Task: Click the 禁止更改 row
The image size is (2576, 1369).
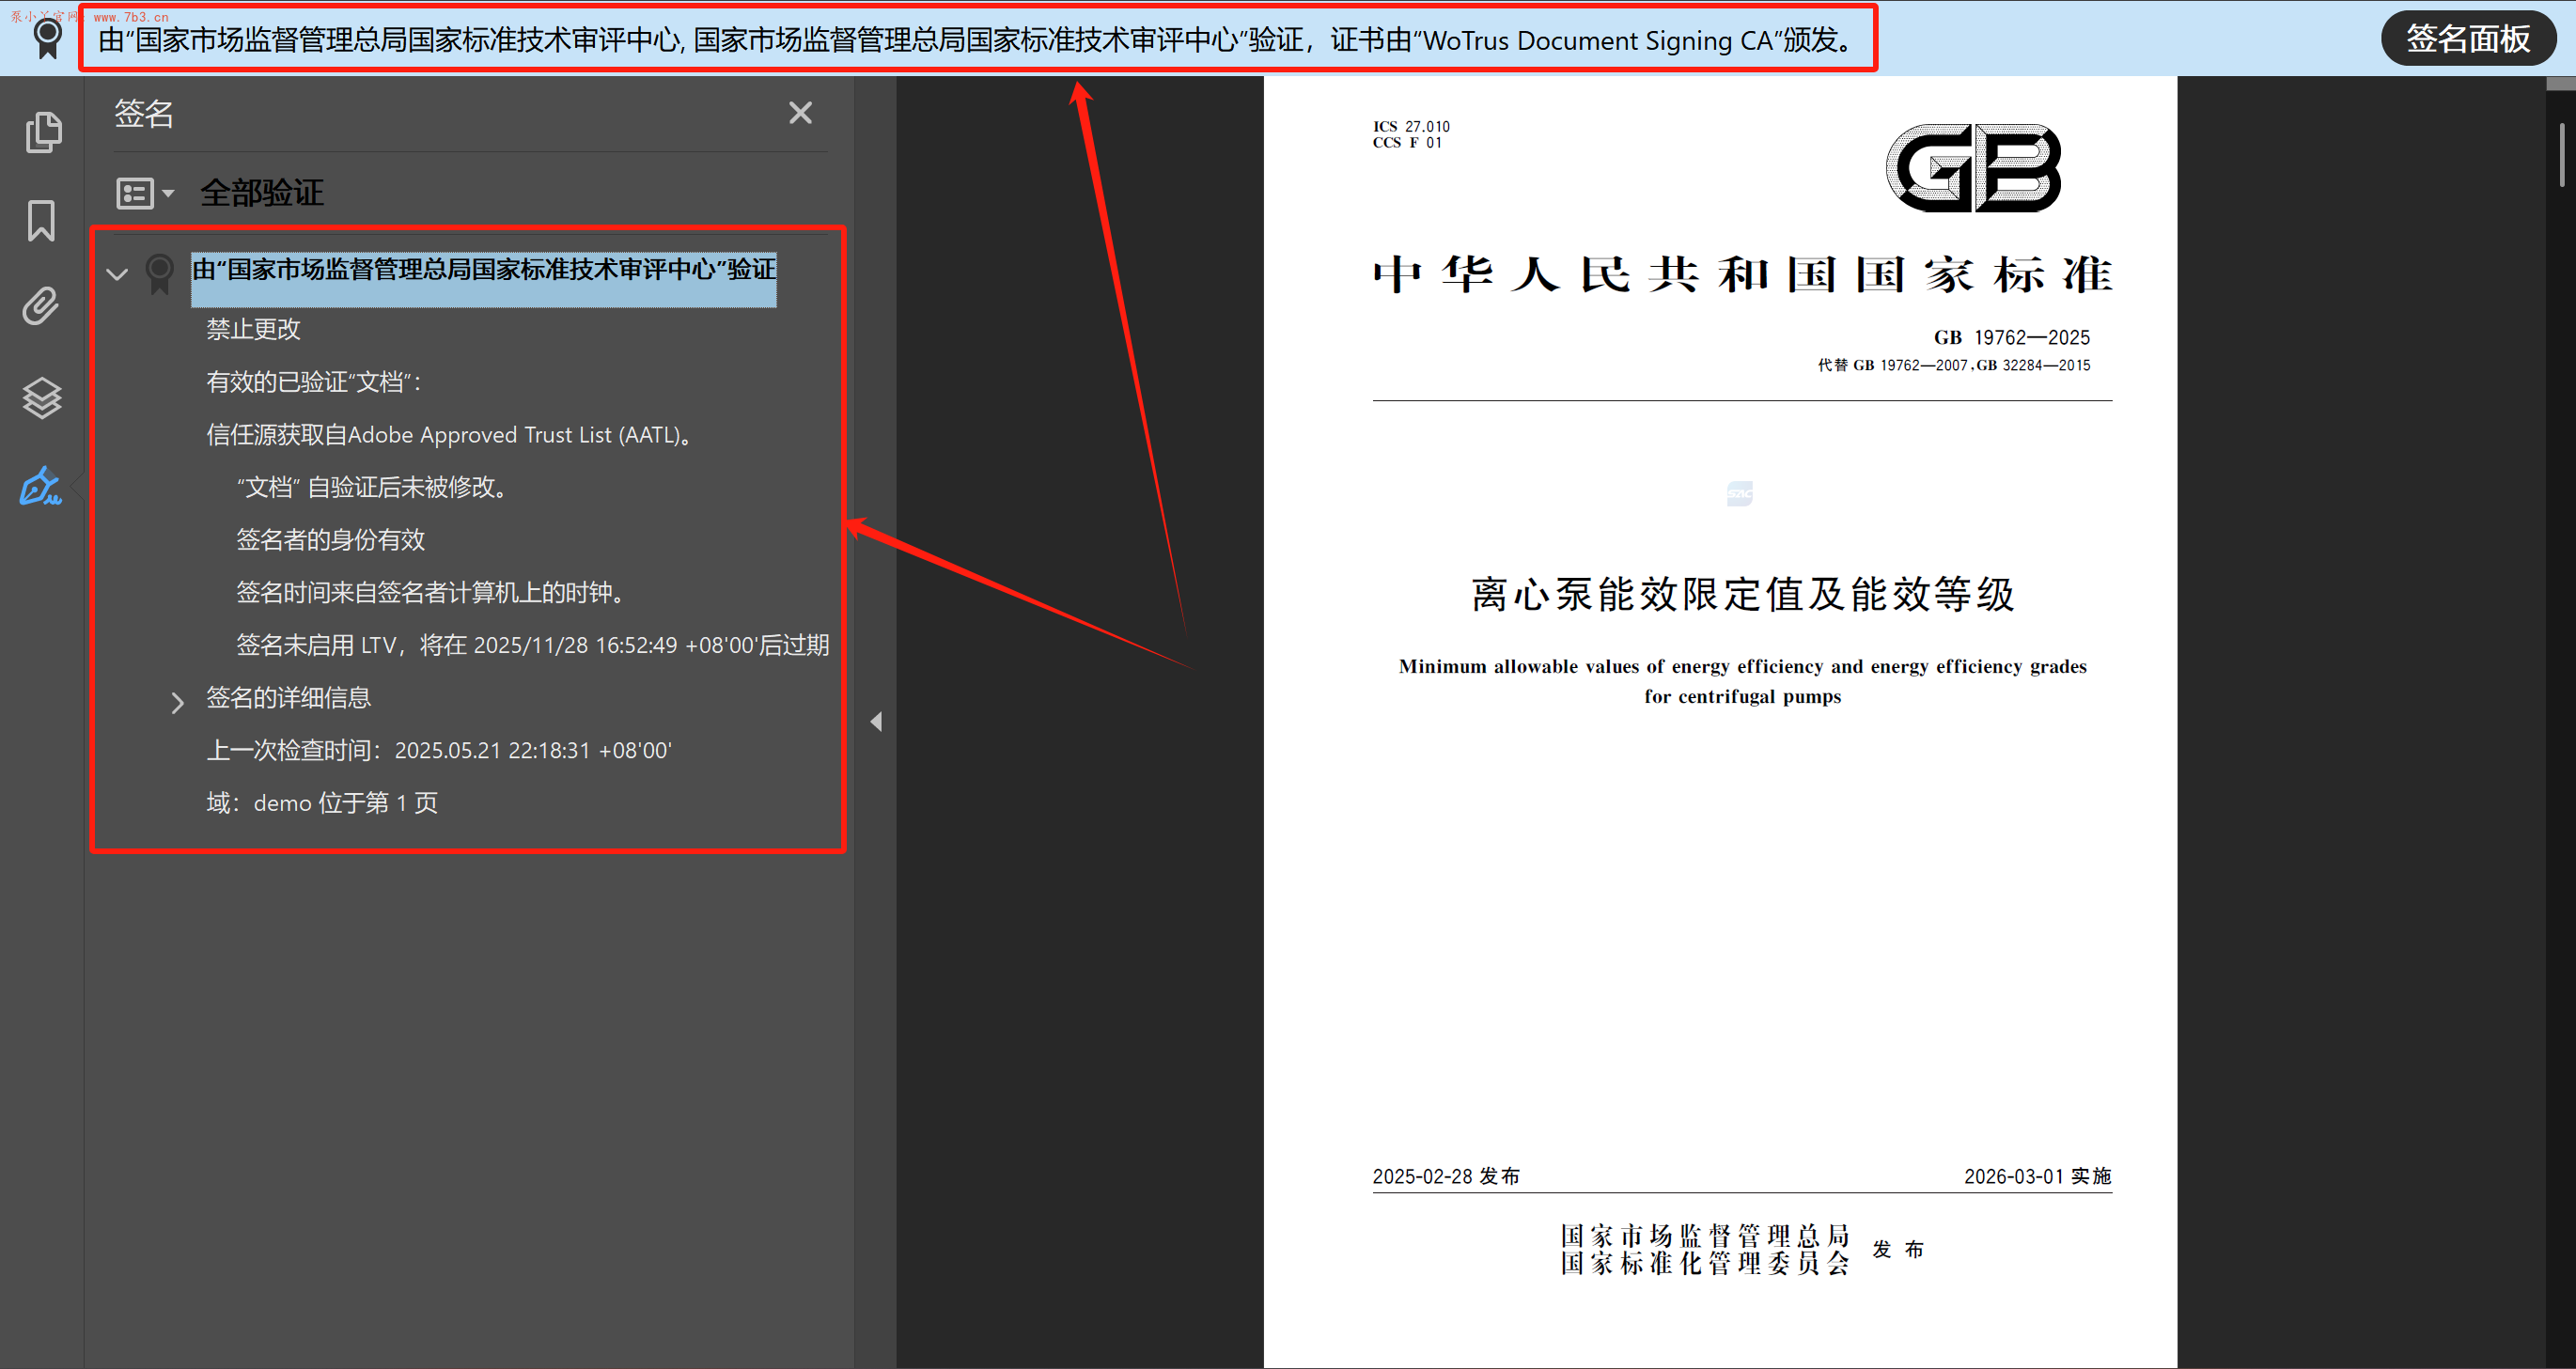Action: point(253,329)
